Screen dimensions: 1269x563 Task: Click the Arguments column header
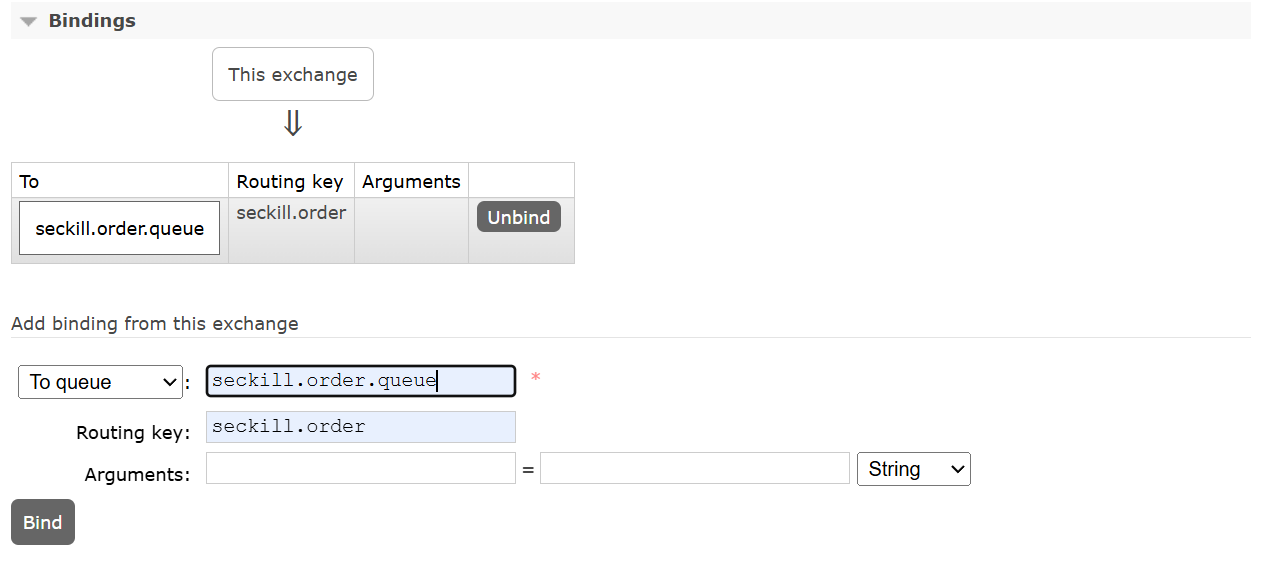[411, 181]
